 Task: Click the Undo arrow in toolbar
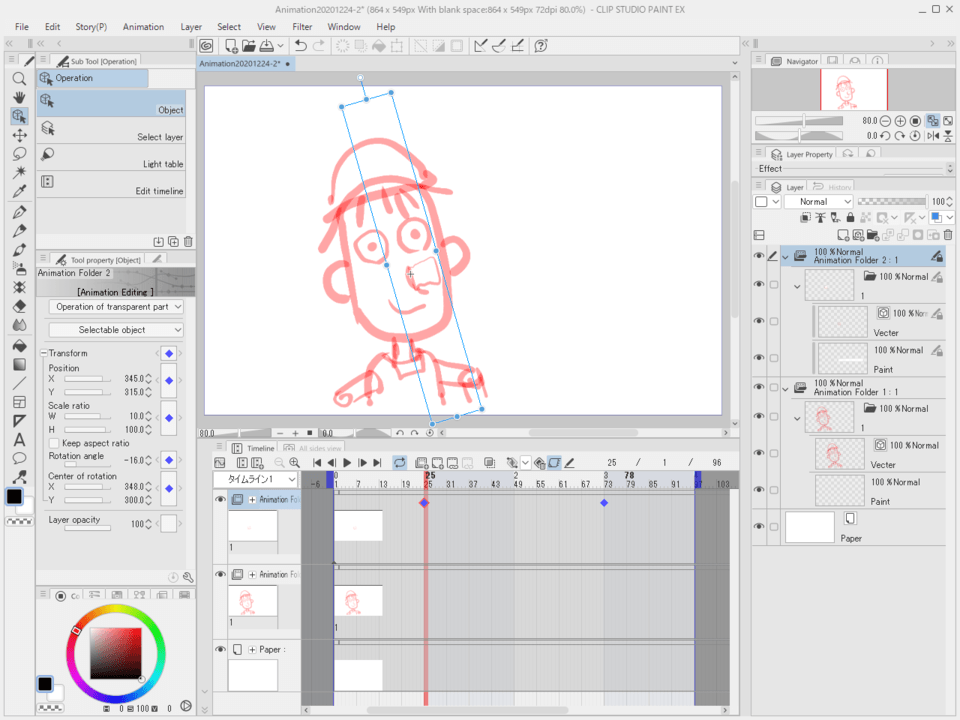300,46
